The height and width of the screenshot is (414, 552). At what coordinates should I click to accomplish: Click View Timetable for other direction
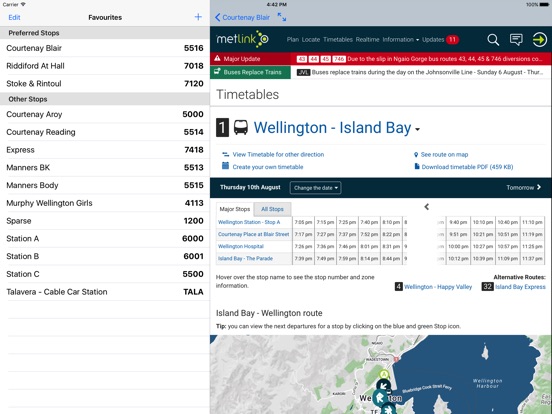coord(278,155)
